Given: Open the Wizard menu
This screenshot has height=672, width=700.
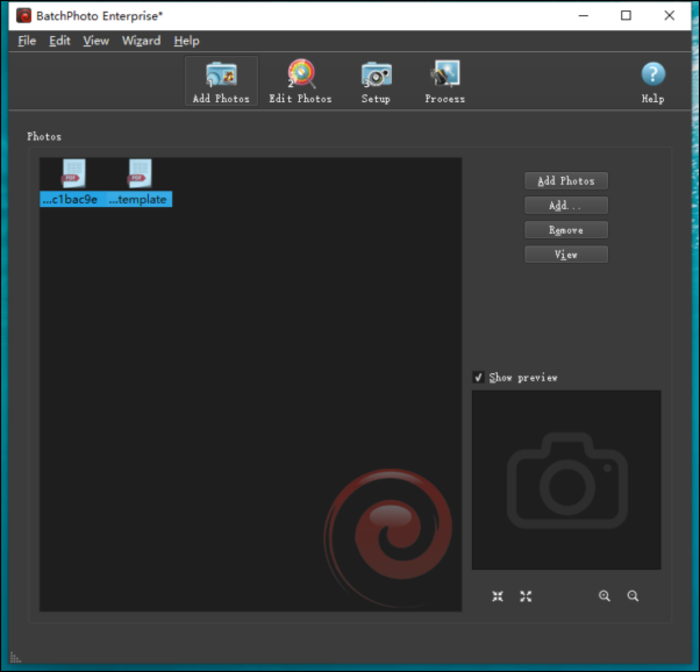Looking at the screenshot, I should pos(141,41).
